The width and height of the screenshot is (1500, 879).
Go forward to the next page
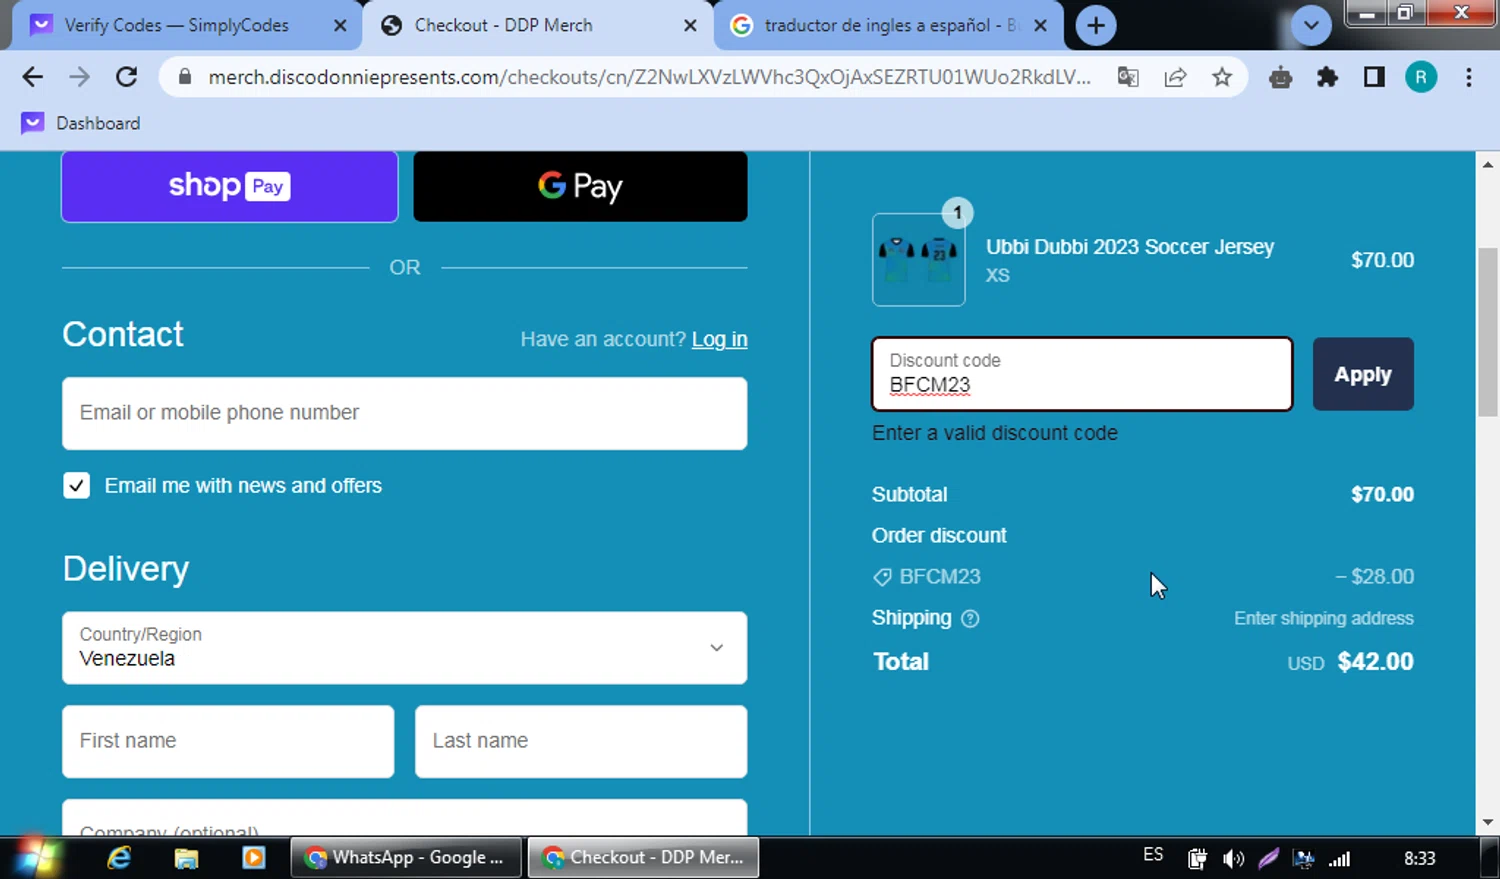coord(79,77)
